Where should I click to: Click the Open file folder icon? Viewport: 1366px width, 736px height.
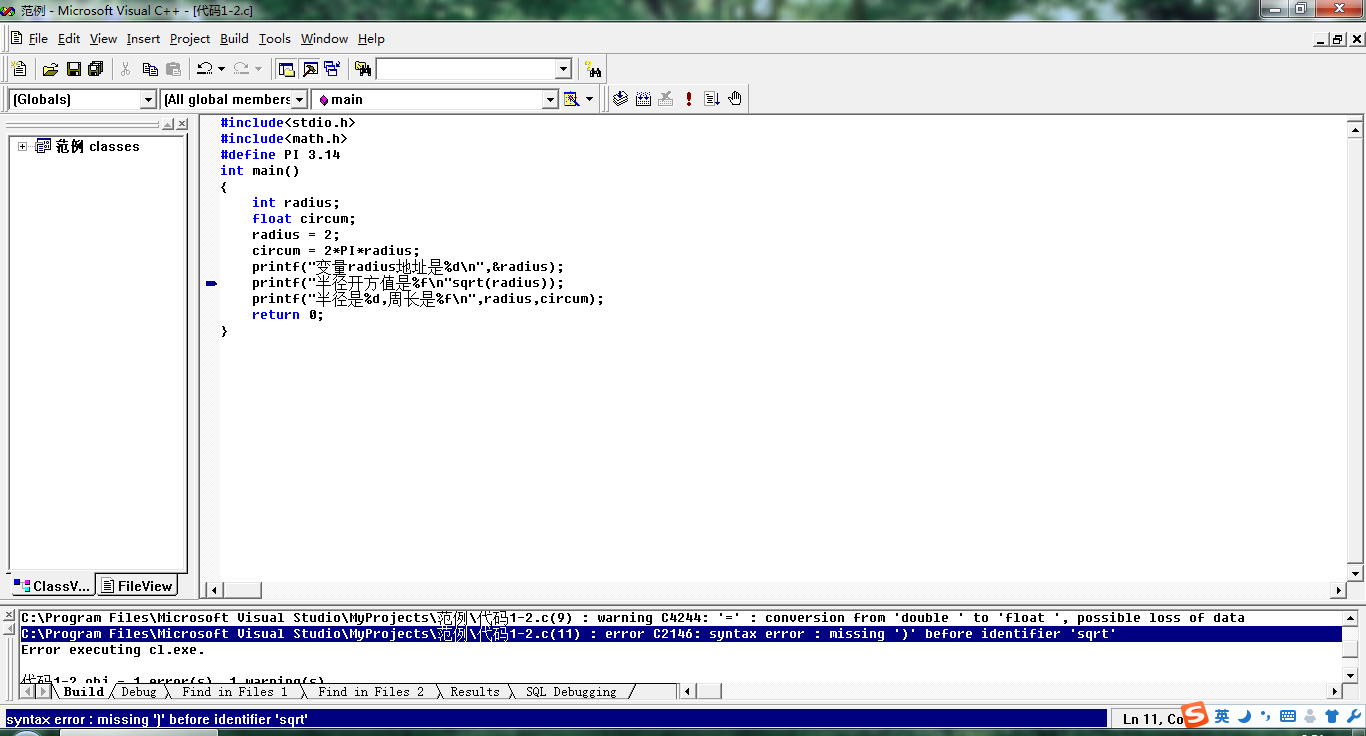[50, 69]
